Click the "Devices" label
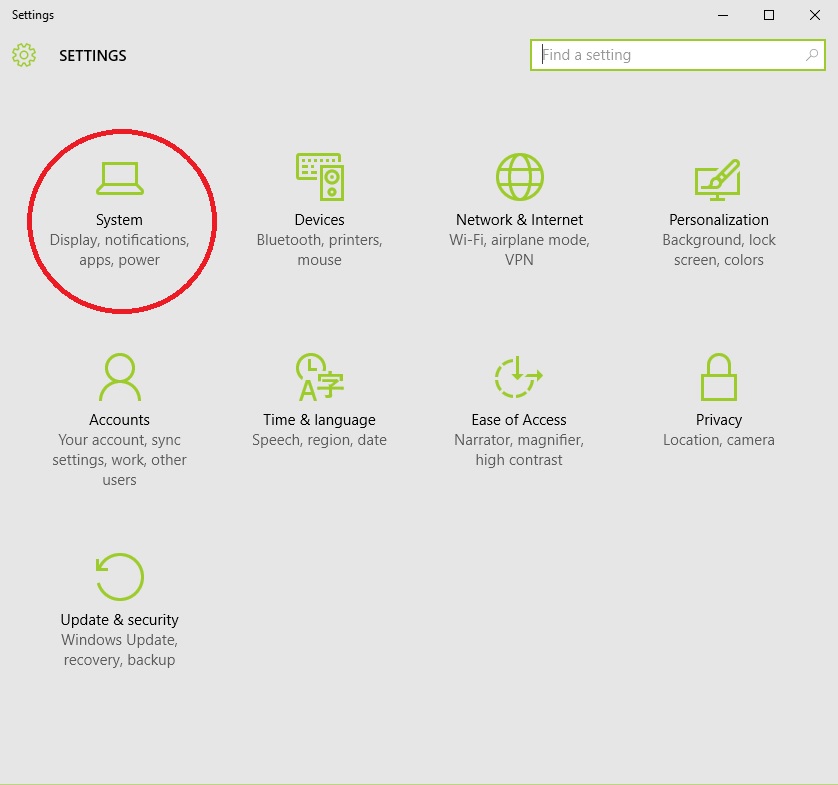The width and height of the screenshot is (838, 785). pos(320,220)
